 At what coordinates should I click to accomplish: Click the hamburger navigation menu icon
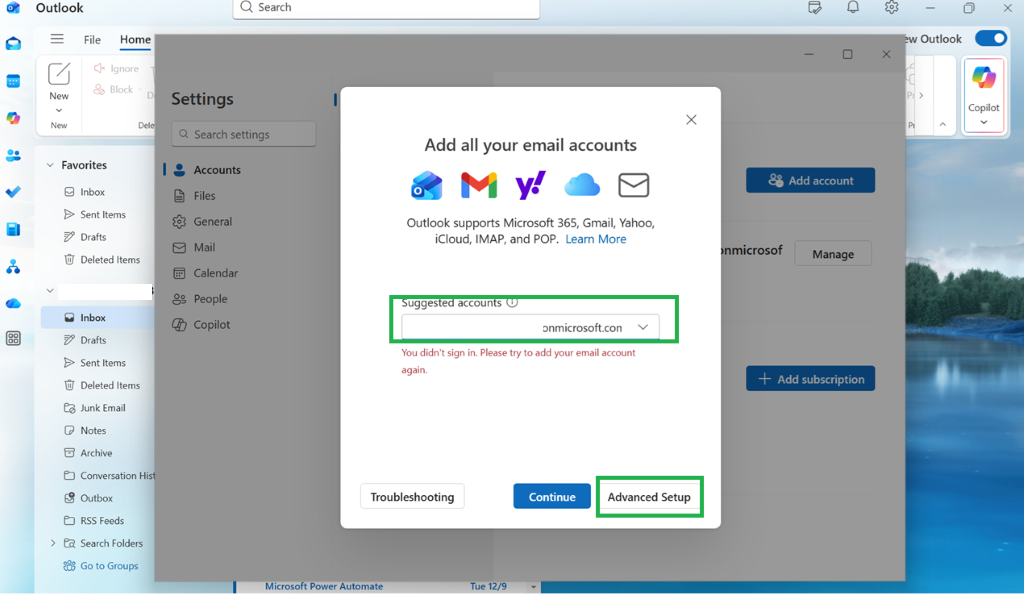pyautogui.click(x=57, y=39)
